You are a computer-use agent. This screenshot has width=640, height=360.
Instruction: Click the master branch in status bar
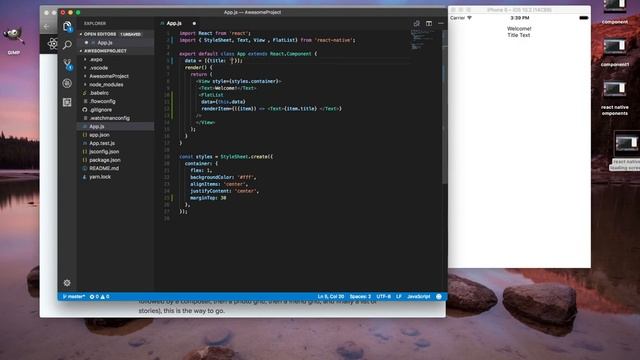pyautogui.click(x=74, y=297)
